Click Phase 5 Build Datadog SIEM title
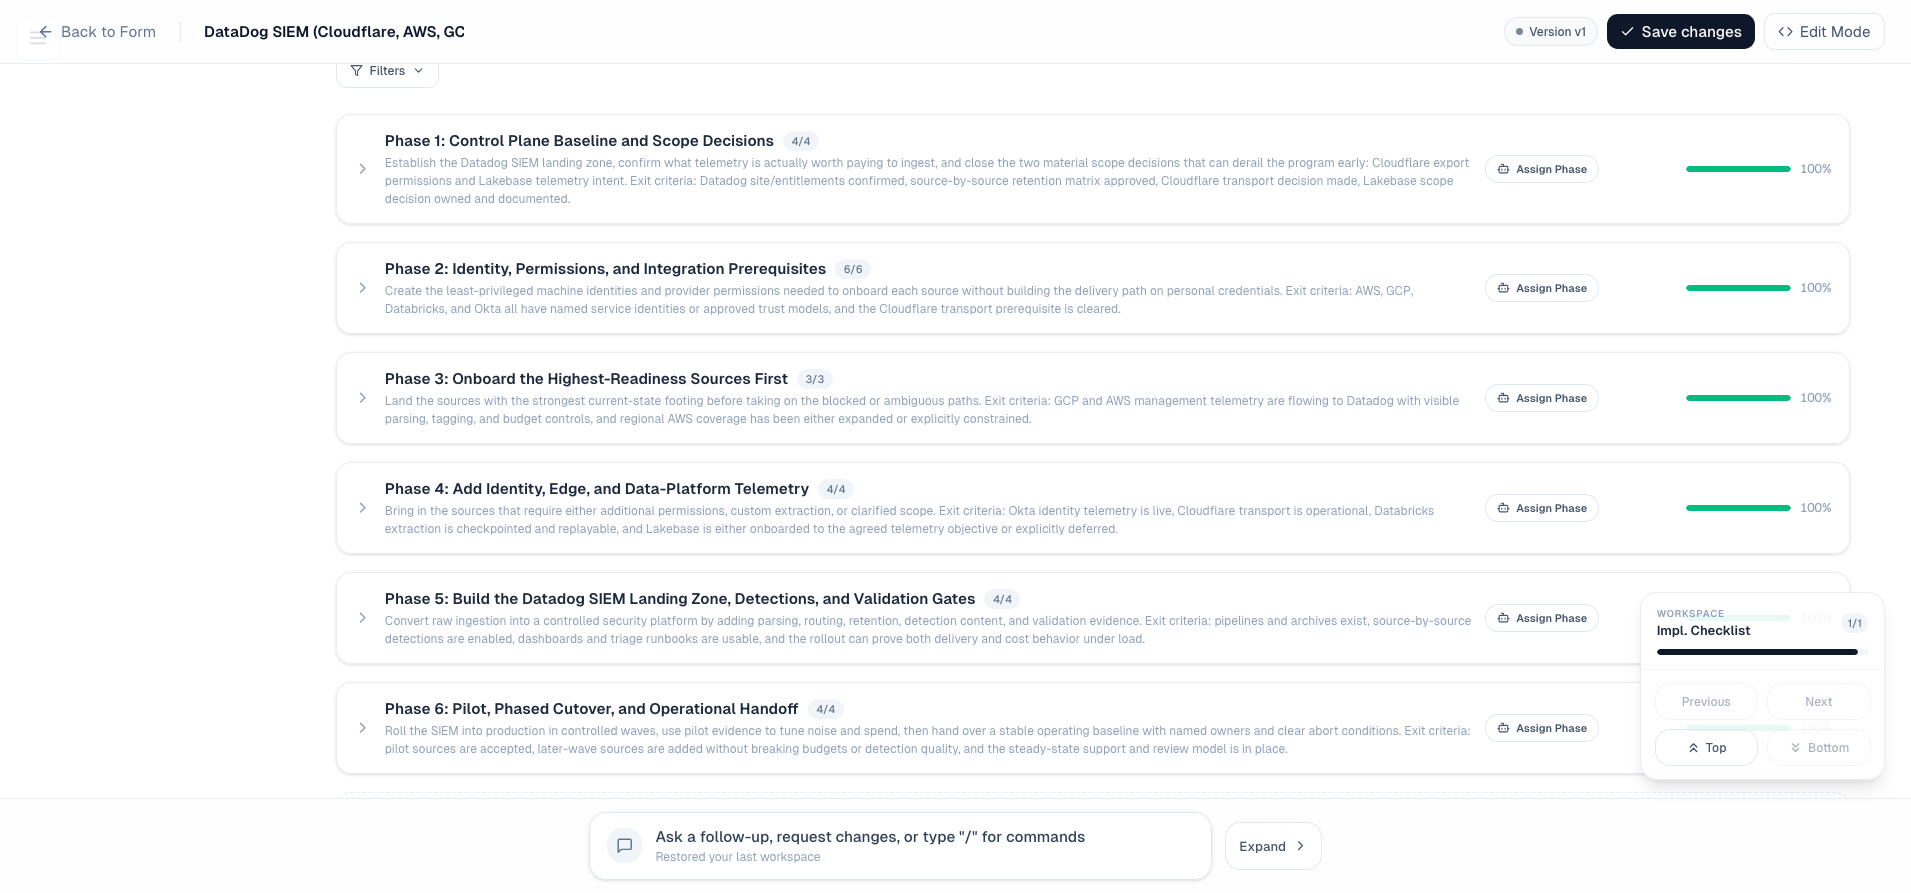Viewport: 1911px width, 893px height. pyautogui.click(x=680, y=599)
